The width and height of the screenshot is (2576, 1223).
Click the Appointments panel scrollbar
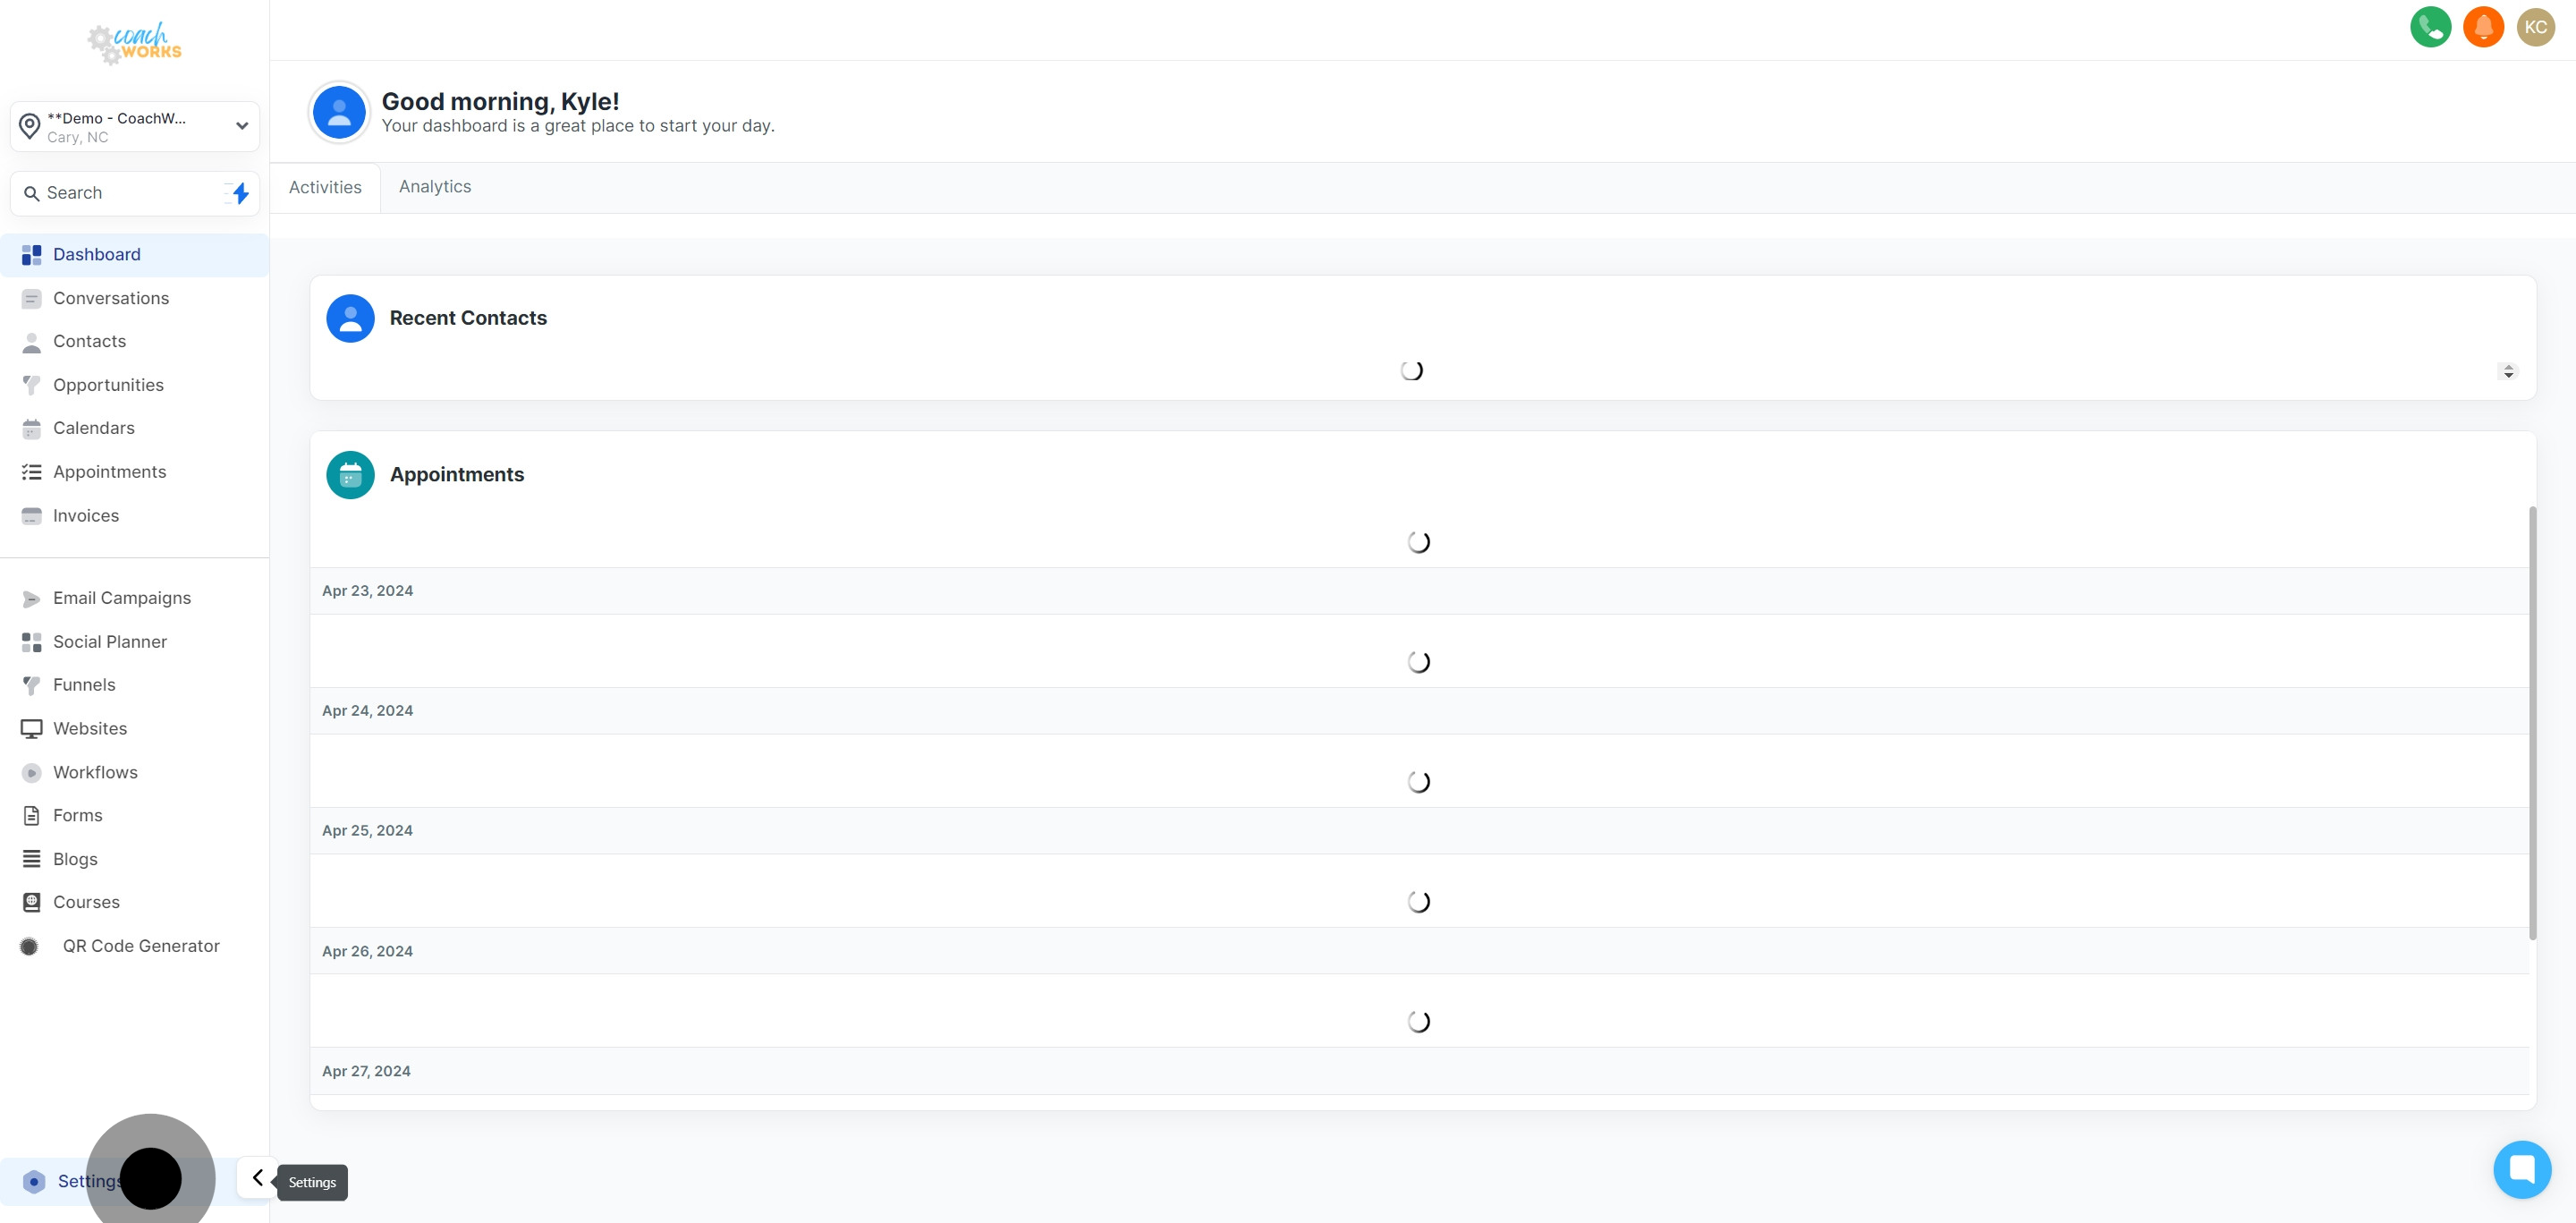[x=2532, y=720]
